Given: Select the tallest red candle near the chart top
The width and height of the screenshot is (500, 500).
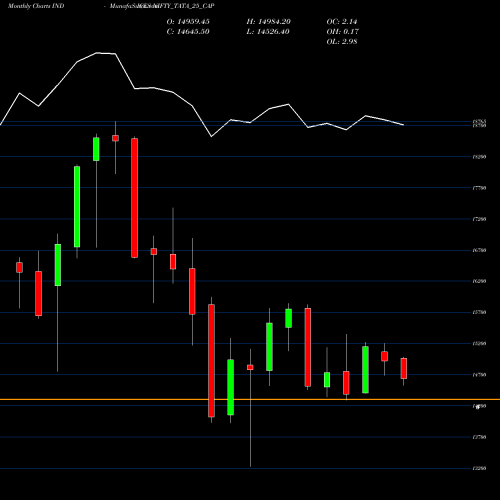Looking at the screenshot, I should 135,198.
